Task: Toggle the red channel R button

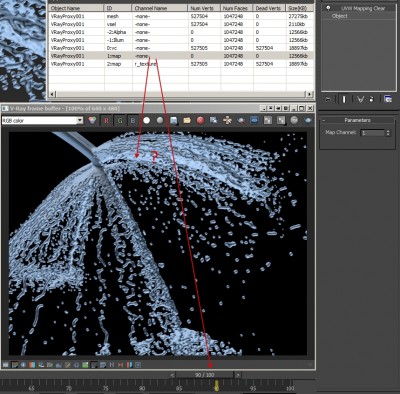Action: pos(106,120)
